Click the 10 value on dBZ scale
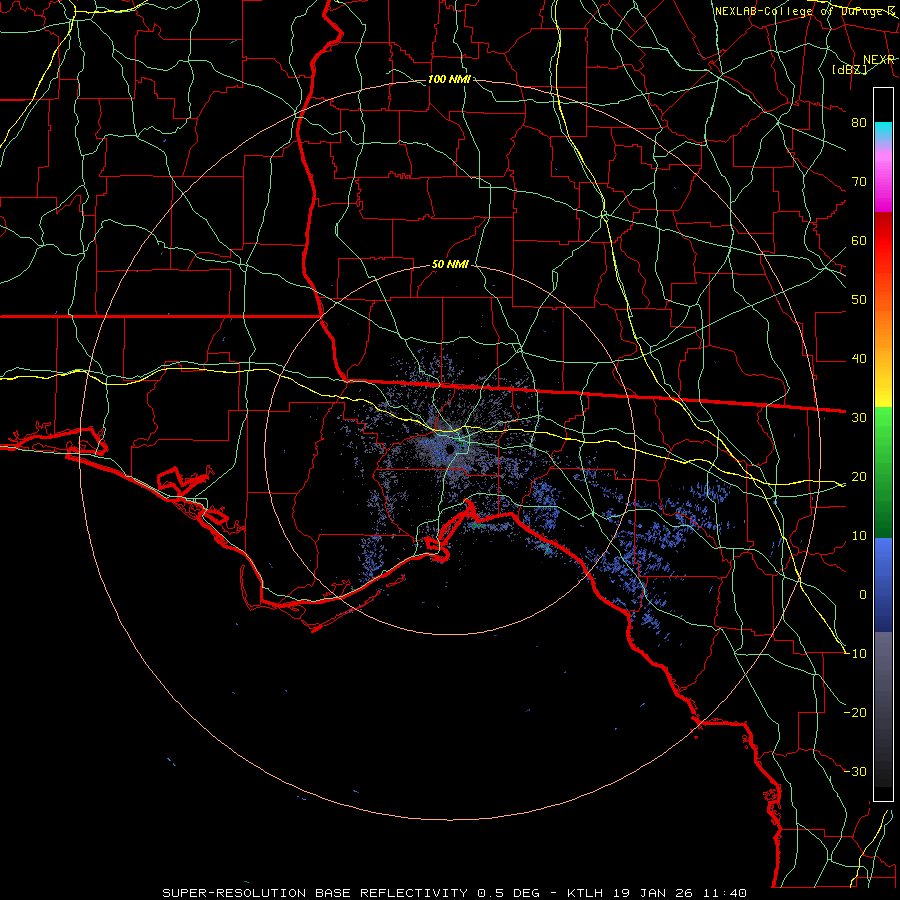This screenshot has height=900, width=900. [859, 536]
